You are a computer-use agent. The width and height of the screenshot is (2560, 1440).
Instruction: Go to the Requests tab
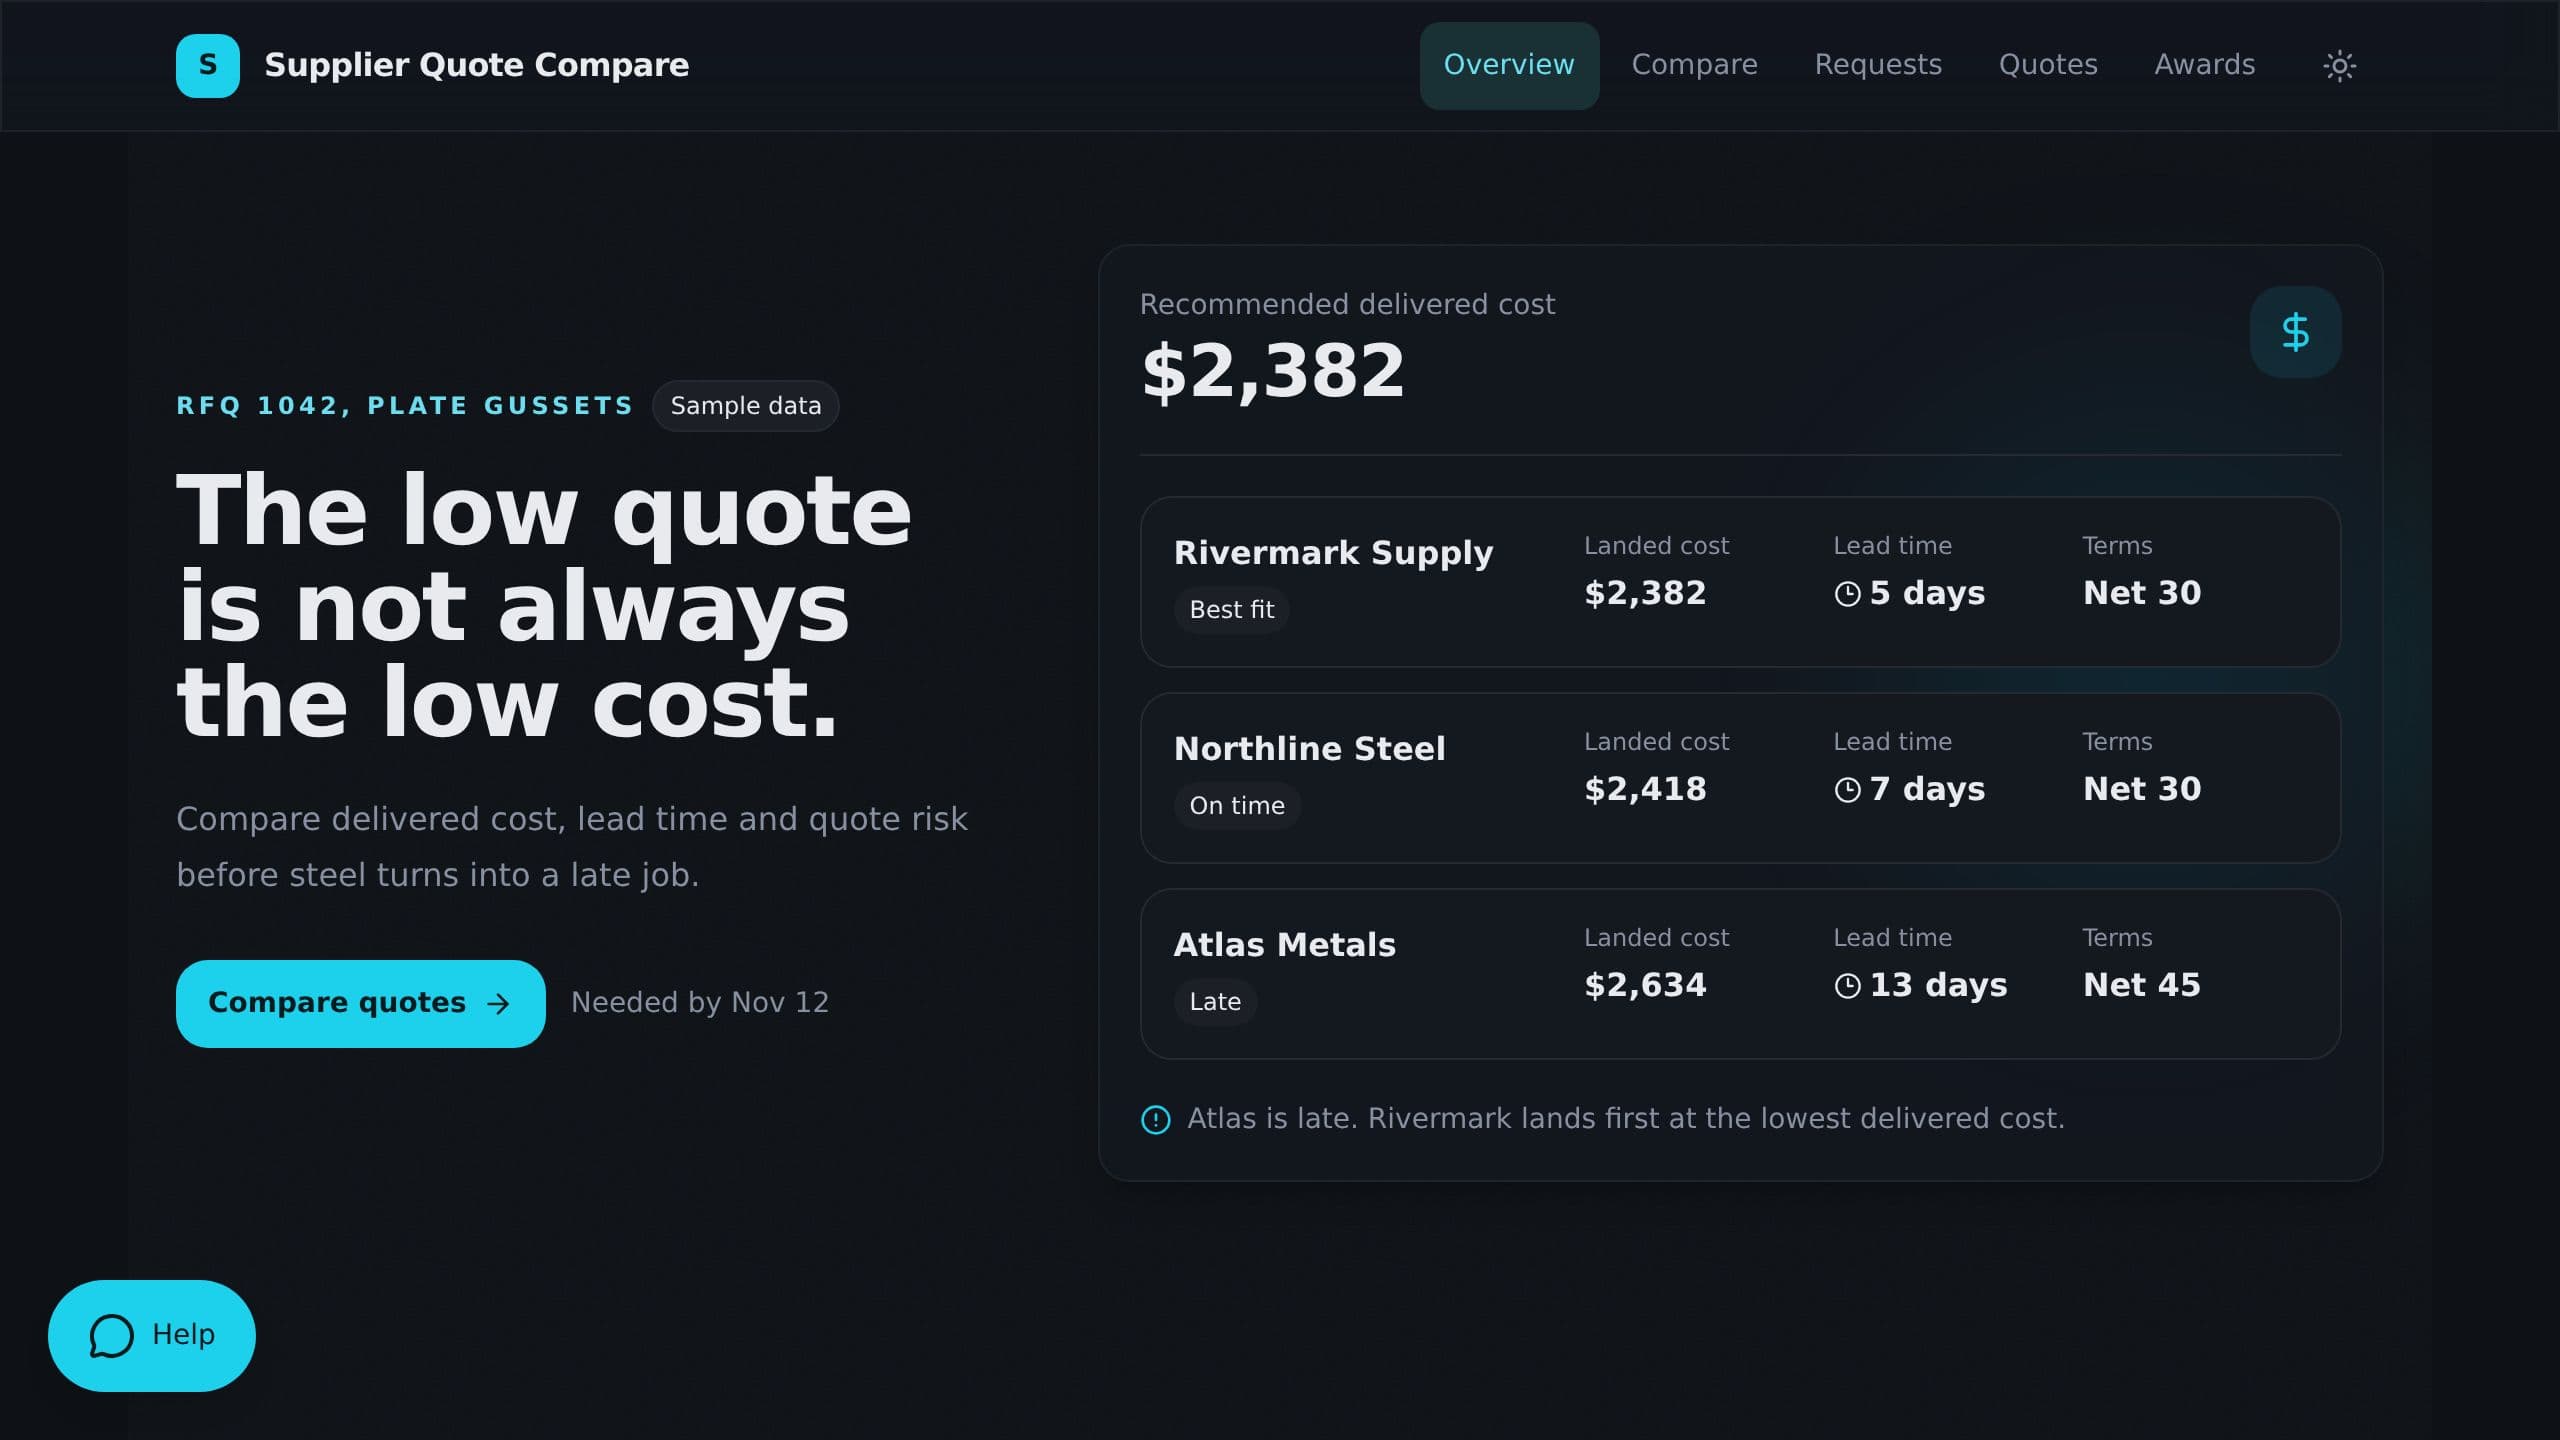[x=1878, y=65]
